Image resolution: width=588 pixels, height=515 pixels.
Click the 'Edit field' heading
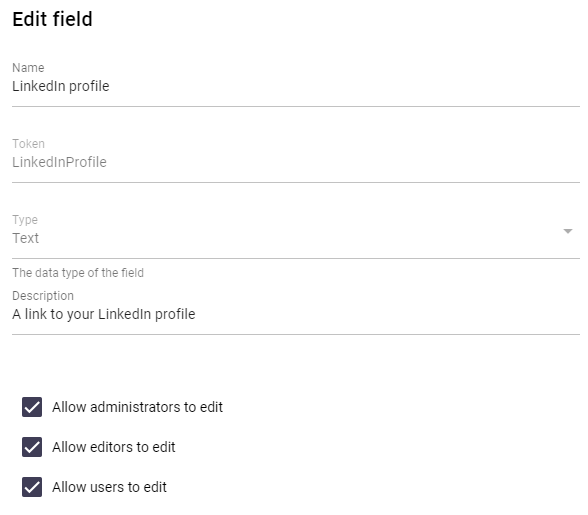point(52,19)
